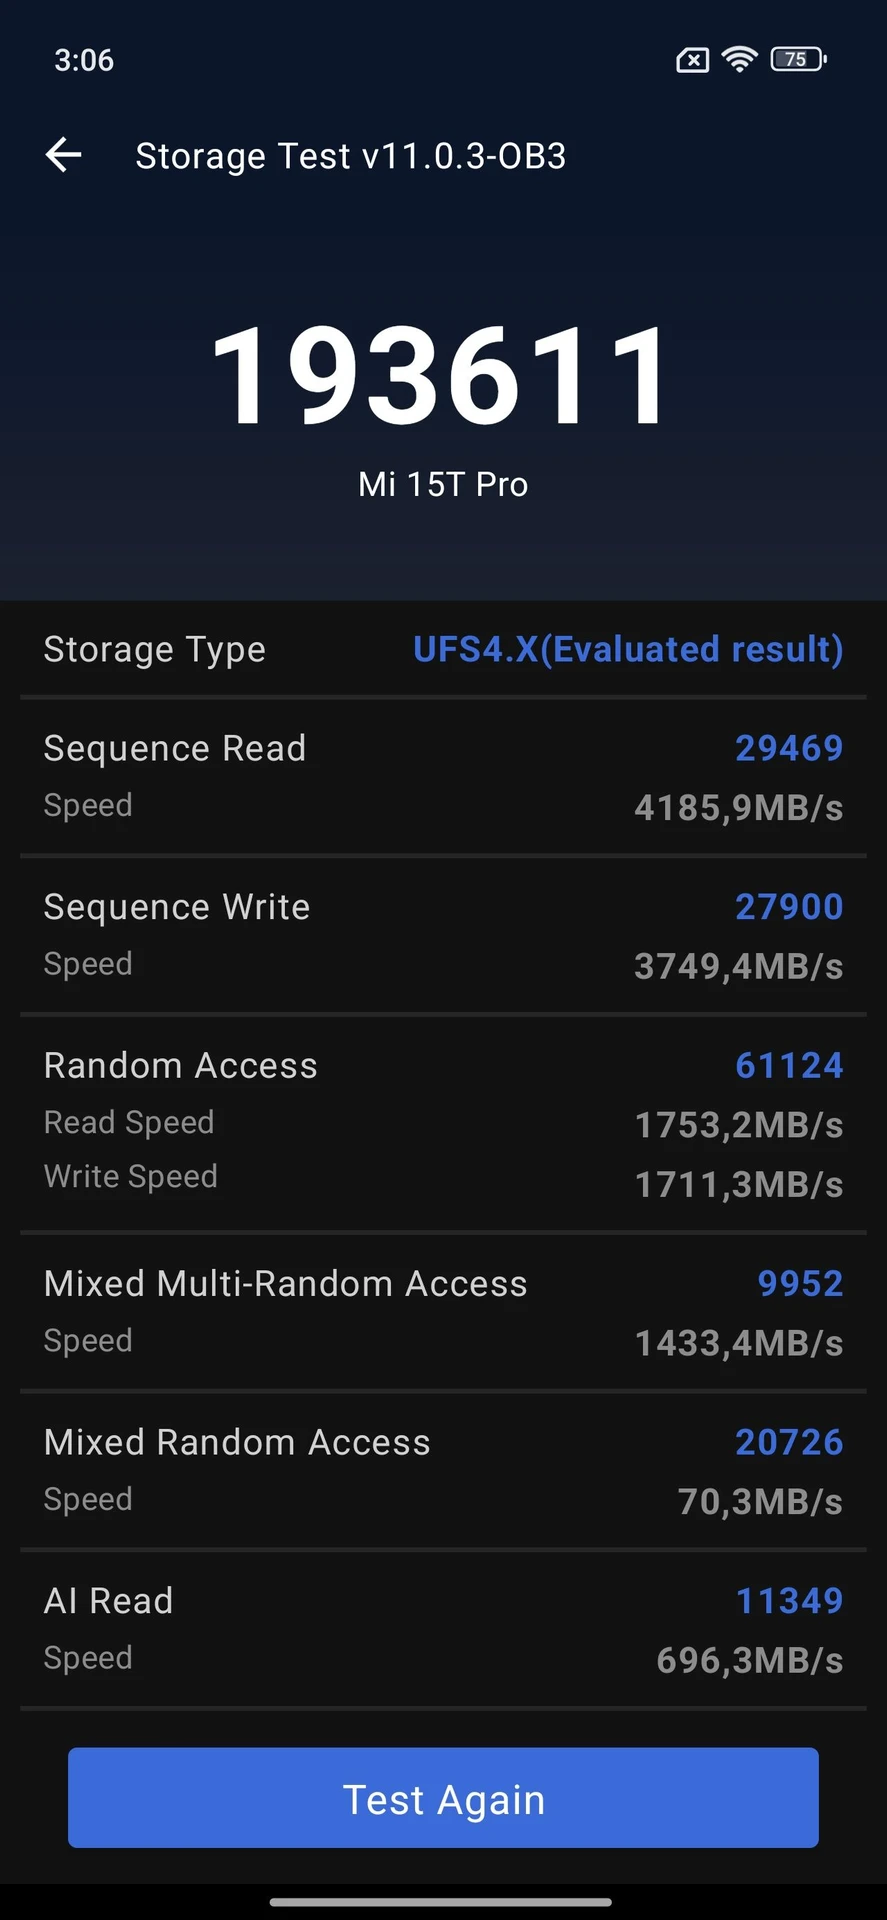Tap the status bar clock
887x1920 pixels.
[x=84, y=60]
